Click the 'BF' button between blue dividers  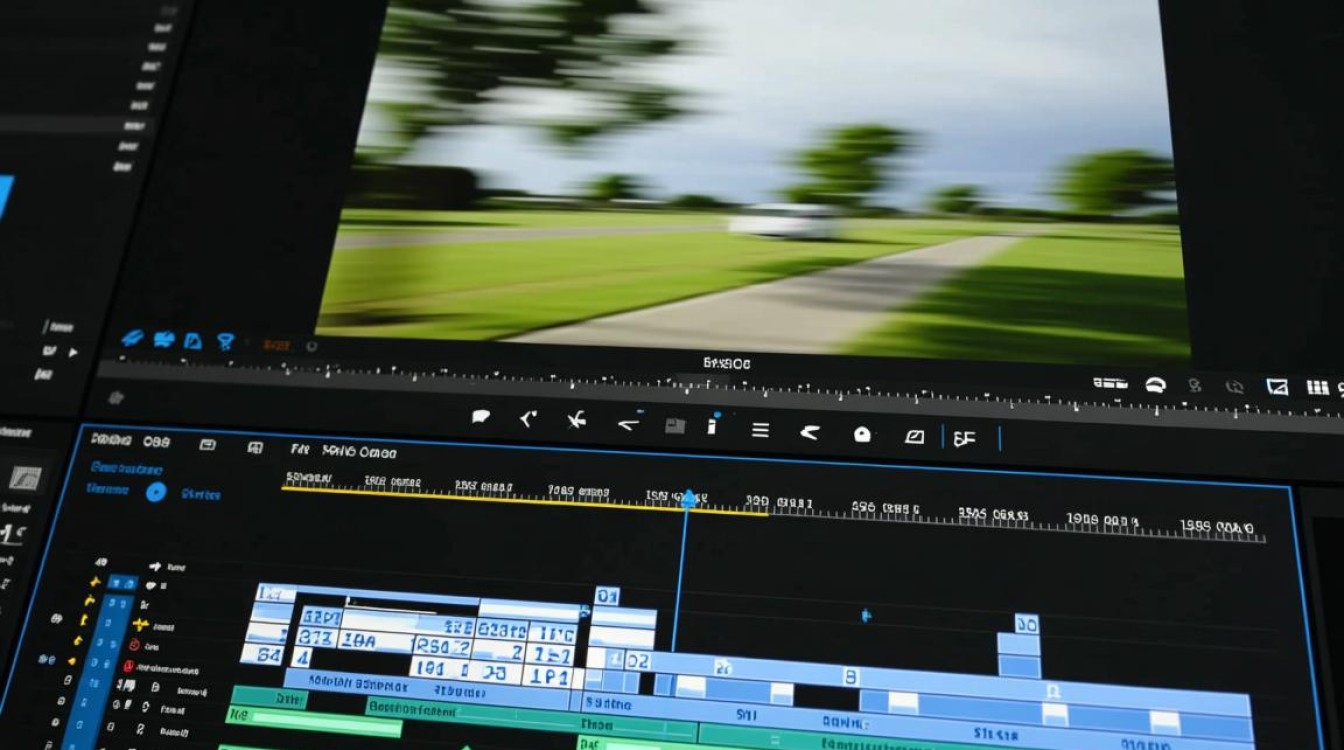point(964,438)
